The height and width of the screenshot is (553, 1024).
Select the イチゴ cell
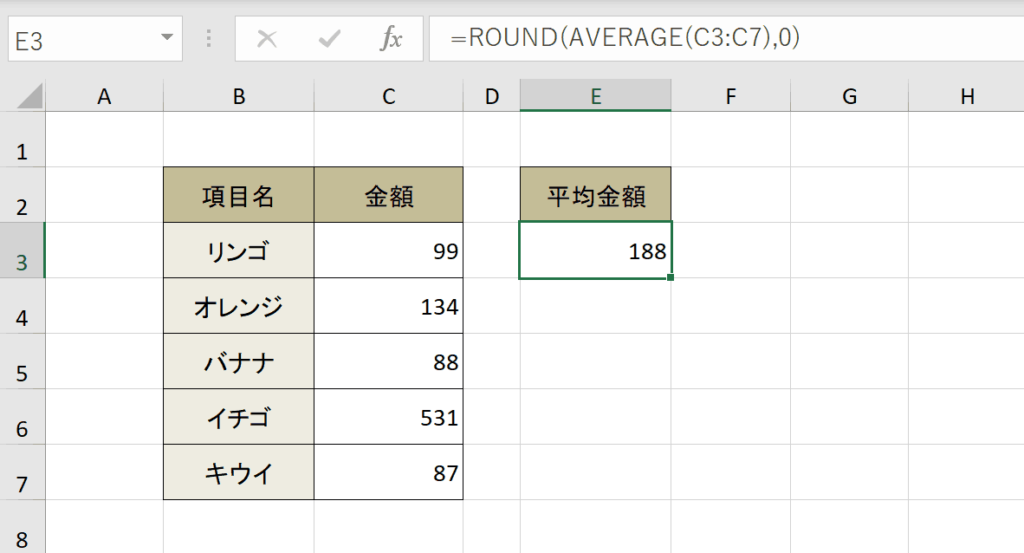(238, 417)
